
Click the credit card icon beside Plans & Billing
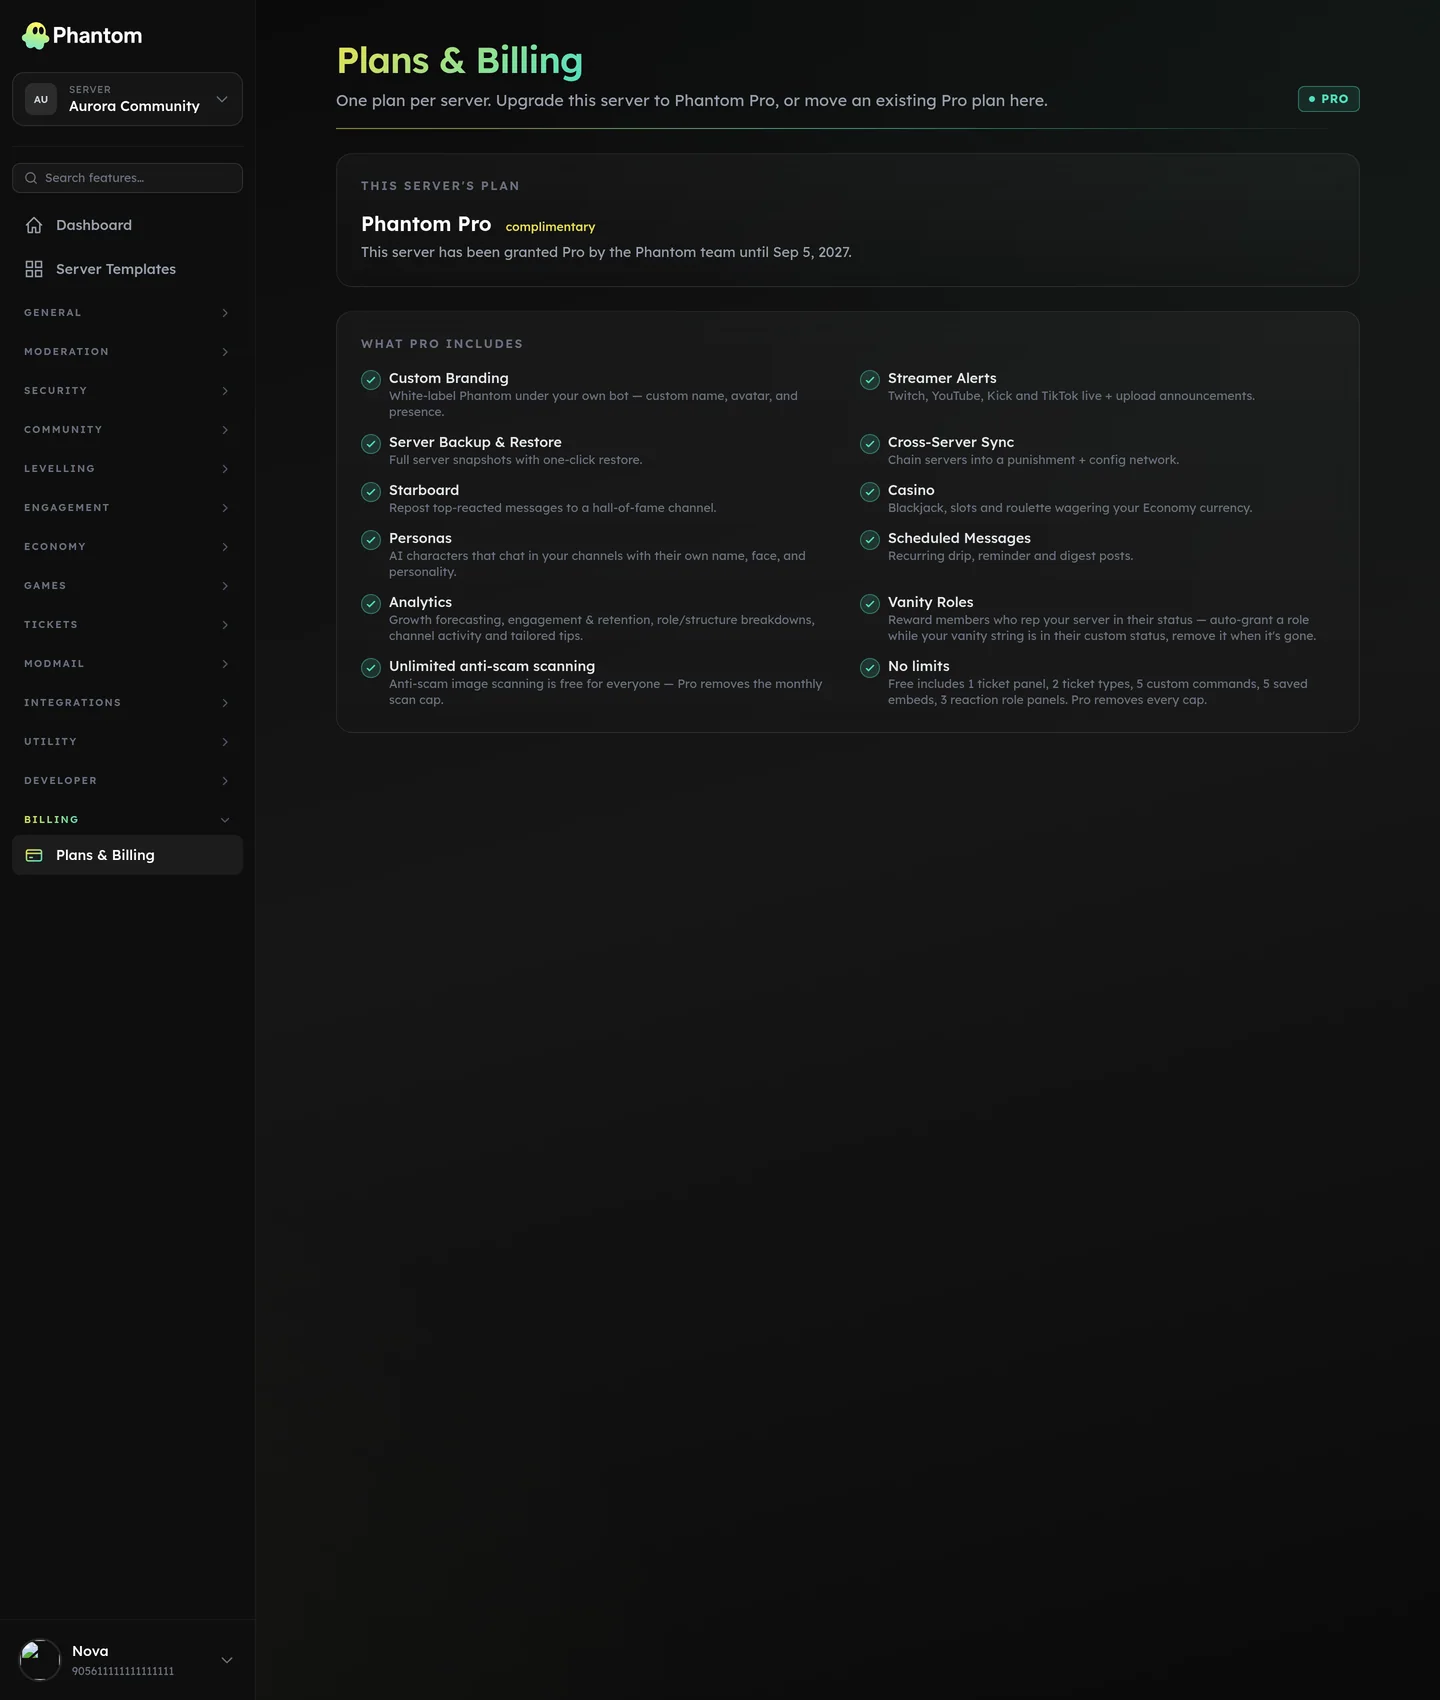[34, 855]
